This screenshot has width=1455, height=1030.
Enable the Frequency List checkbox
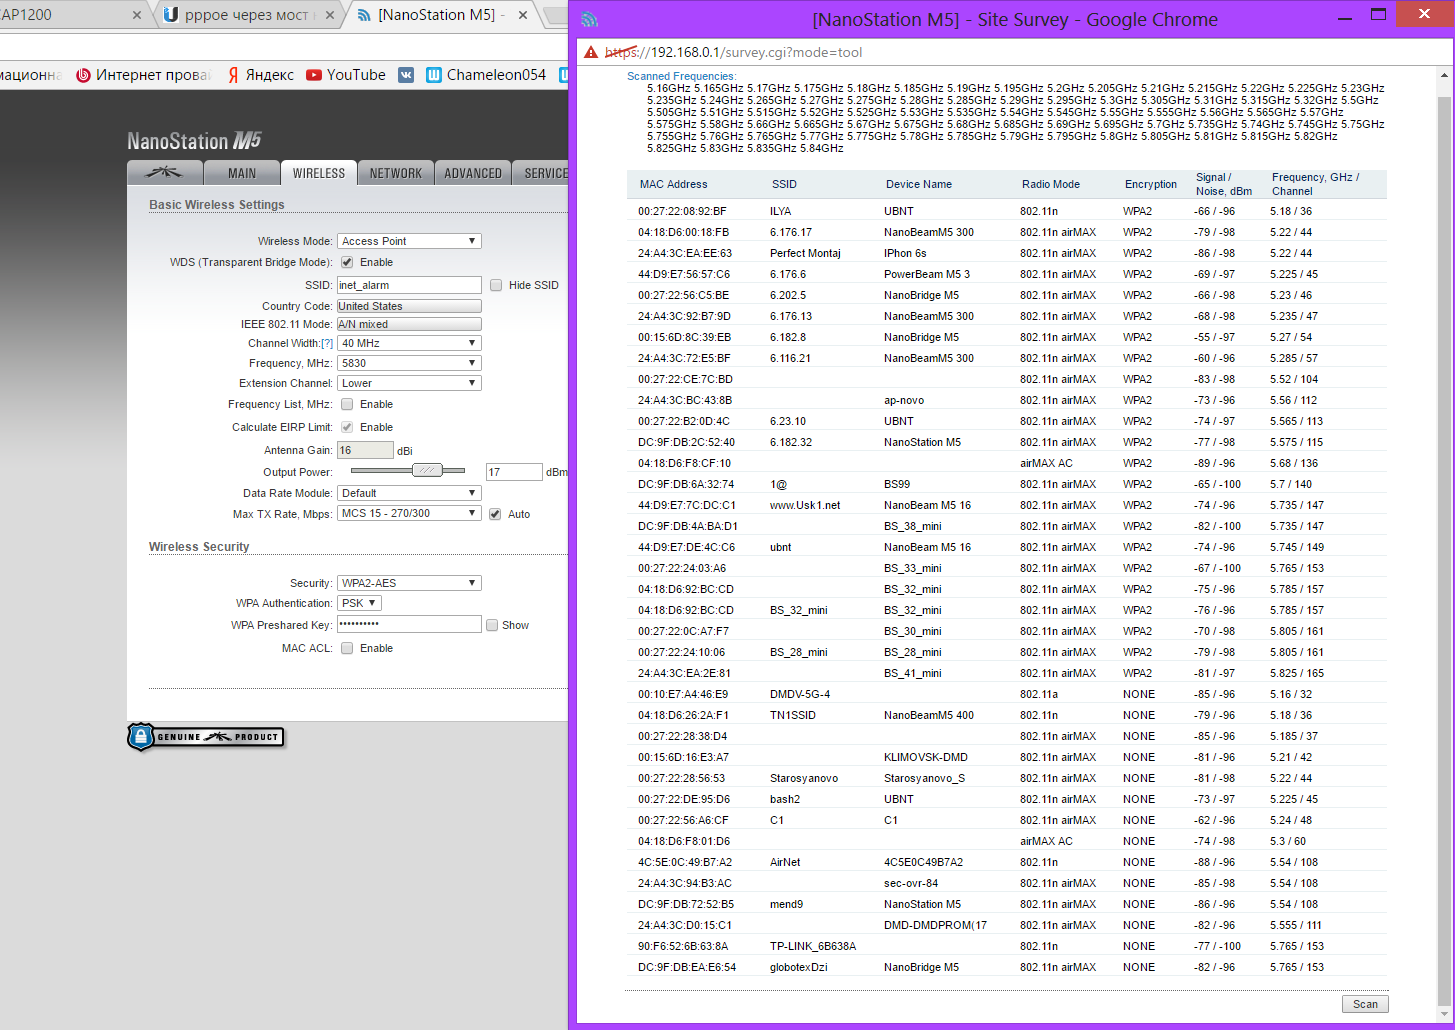pos(347,404)
